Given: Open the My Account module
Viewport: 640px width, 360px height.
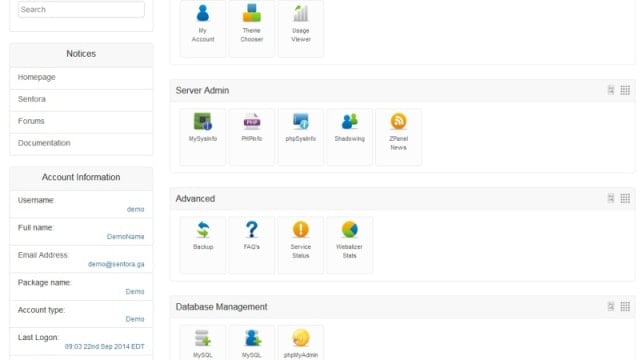Looking at the screenshot, I should click(x=203, y=28).
